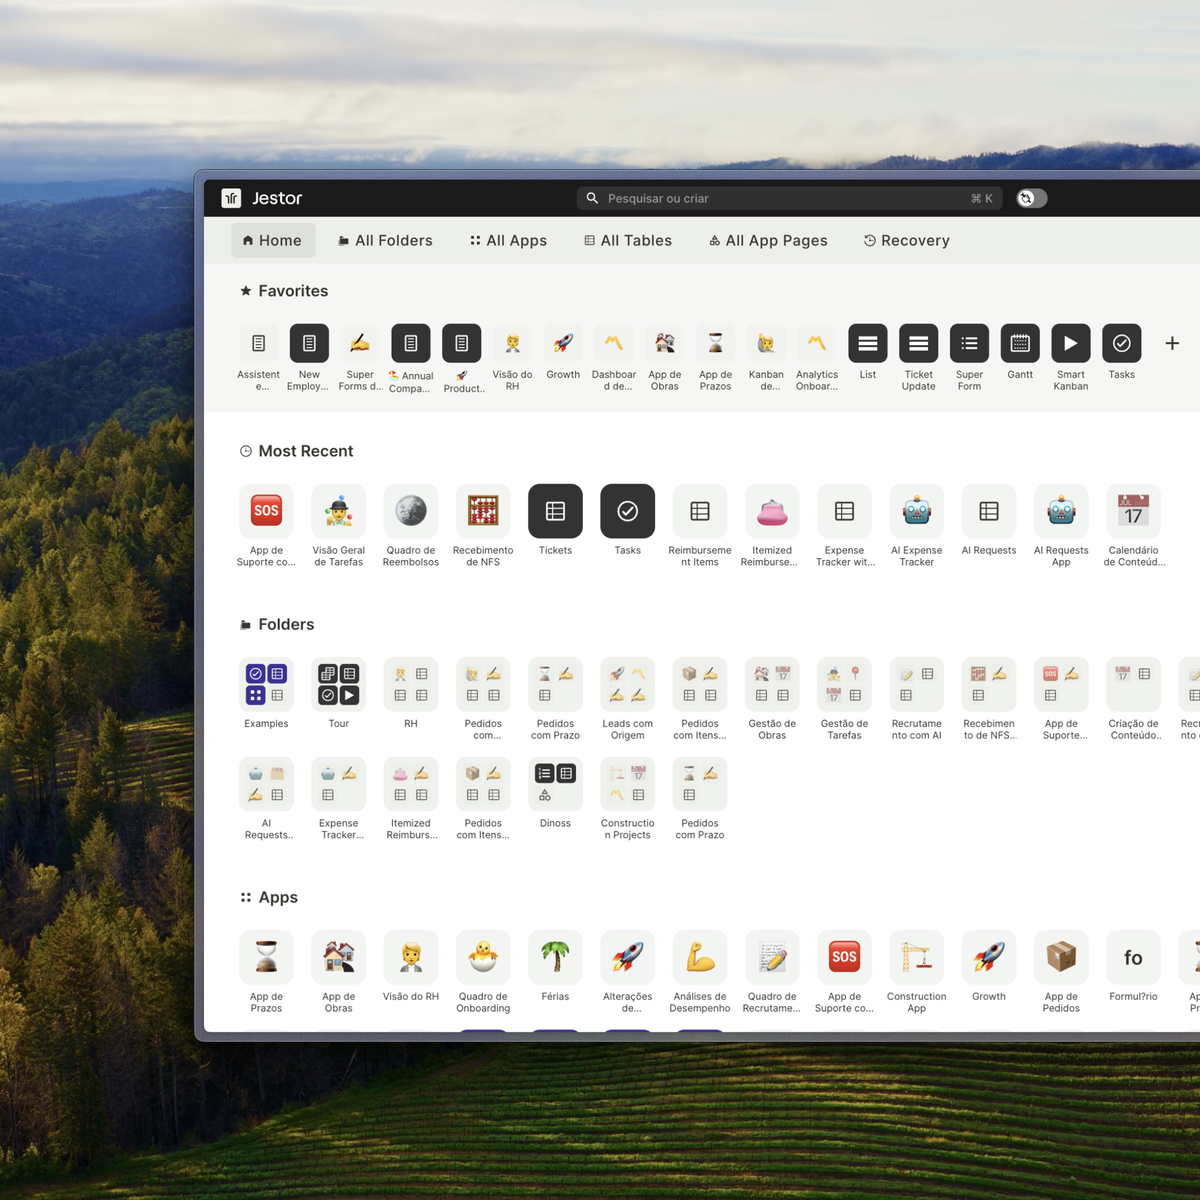Open the Quadro de Onboarding app
Screen dimensions: 1200x1200
(483, 957)
